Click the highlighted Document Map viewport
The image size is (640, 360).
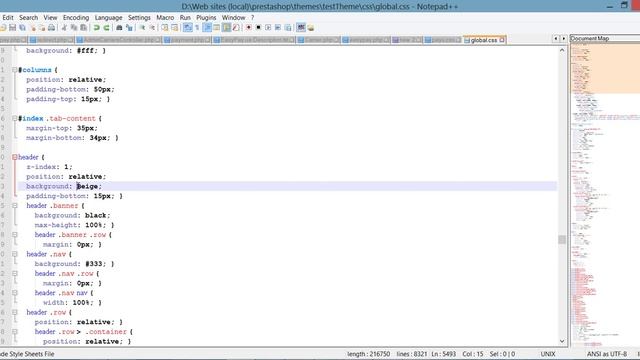[605, 69]
